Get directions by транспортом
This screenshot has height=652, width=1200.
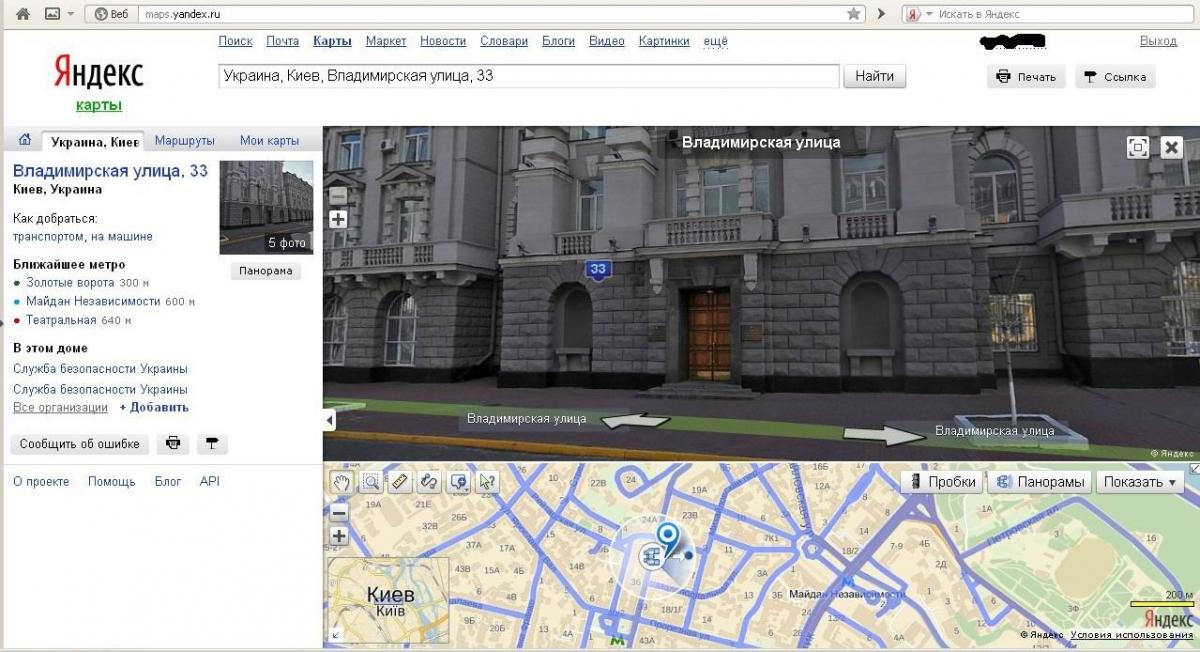pyautogui.click(x=48, y=237)
